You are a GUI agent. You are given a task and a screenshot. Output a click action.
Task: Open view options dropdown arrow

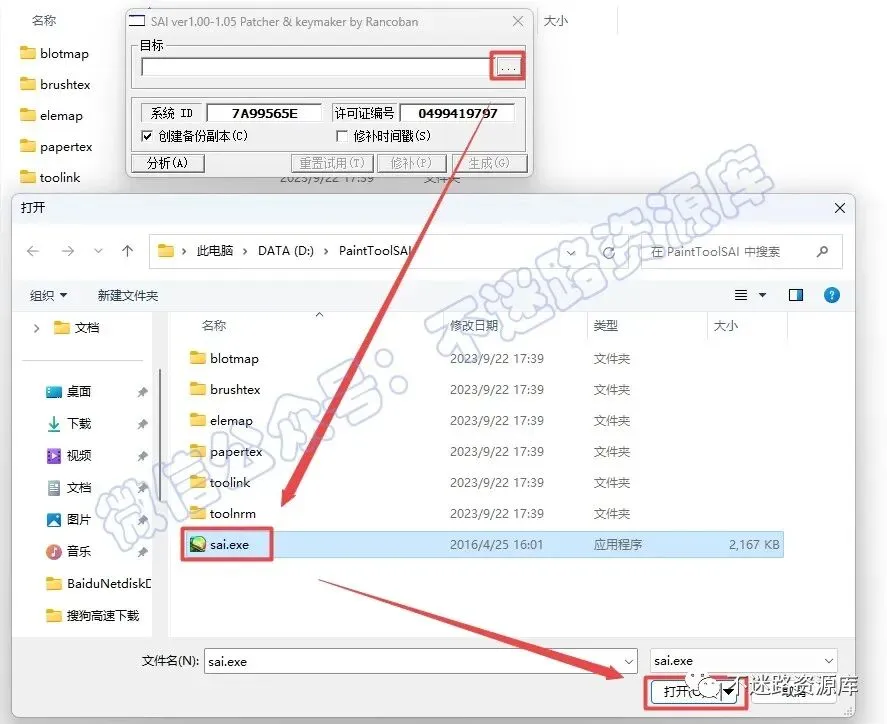click(763, 295)
